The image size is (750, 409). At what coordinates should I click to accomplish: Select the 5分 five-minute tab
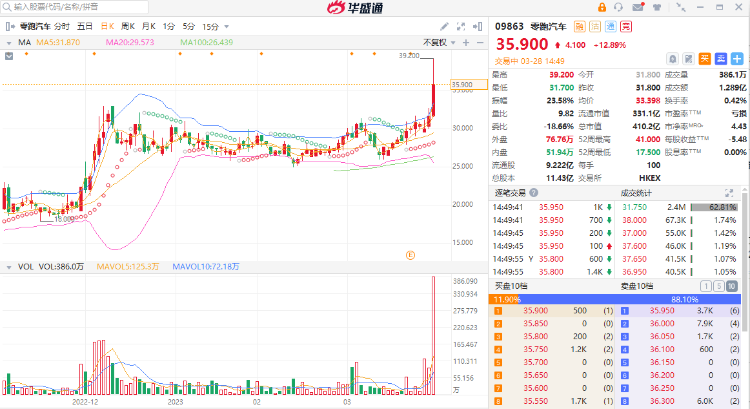tap(188, 26)
